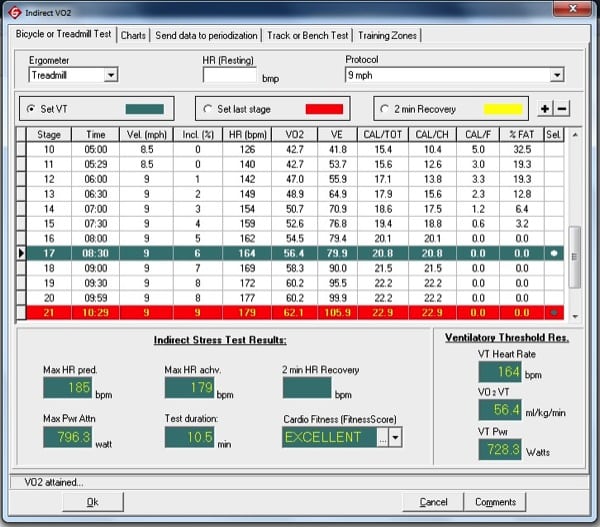Screen dimensions: 600x527
Task: Click the VT Heart Rate value 164
Action: (500, 372)
